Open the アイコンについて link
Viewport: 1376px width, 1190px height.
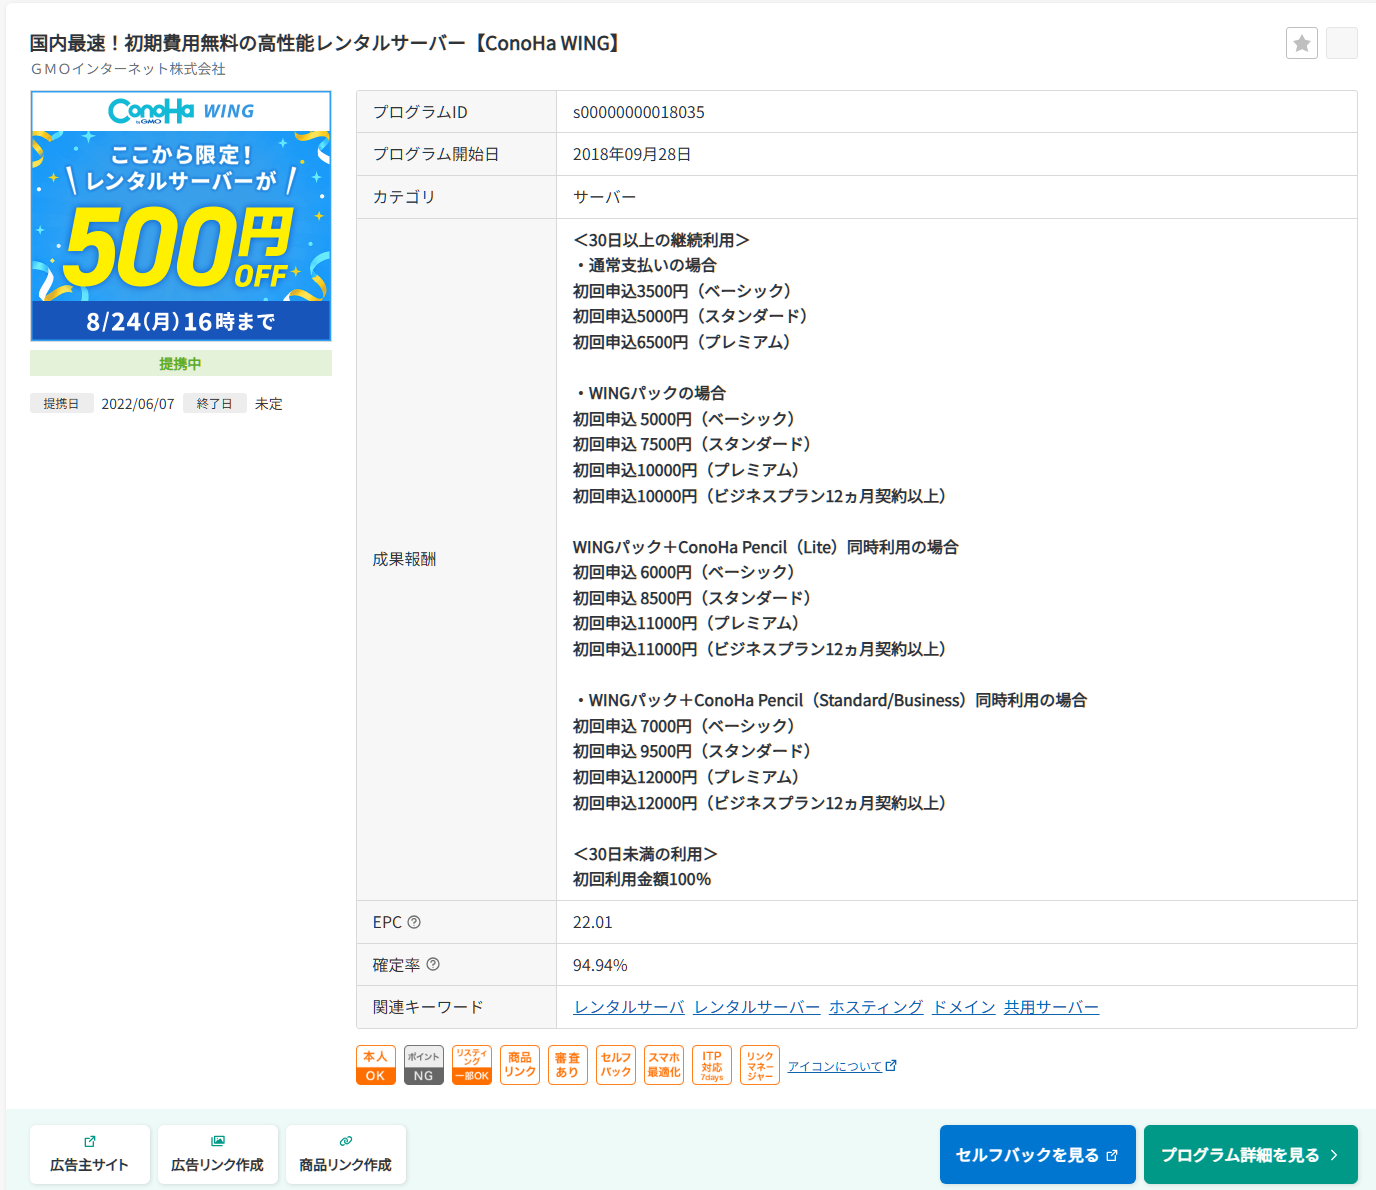click(842, 1066)
